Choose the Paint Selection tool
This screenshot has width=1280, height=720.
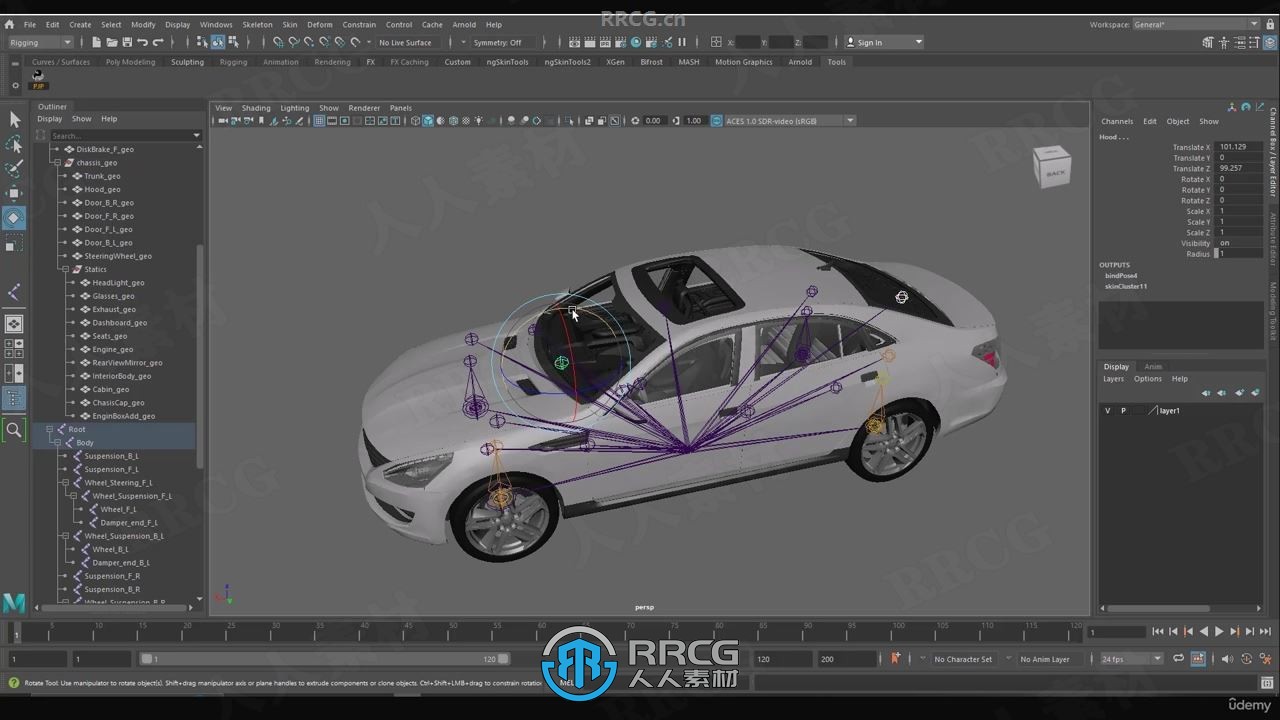[x=14, y=168]
